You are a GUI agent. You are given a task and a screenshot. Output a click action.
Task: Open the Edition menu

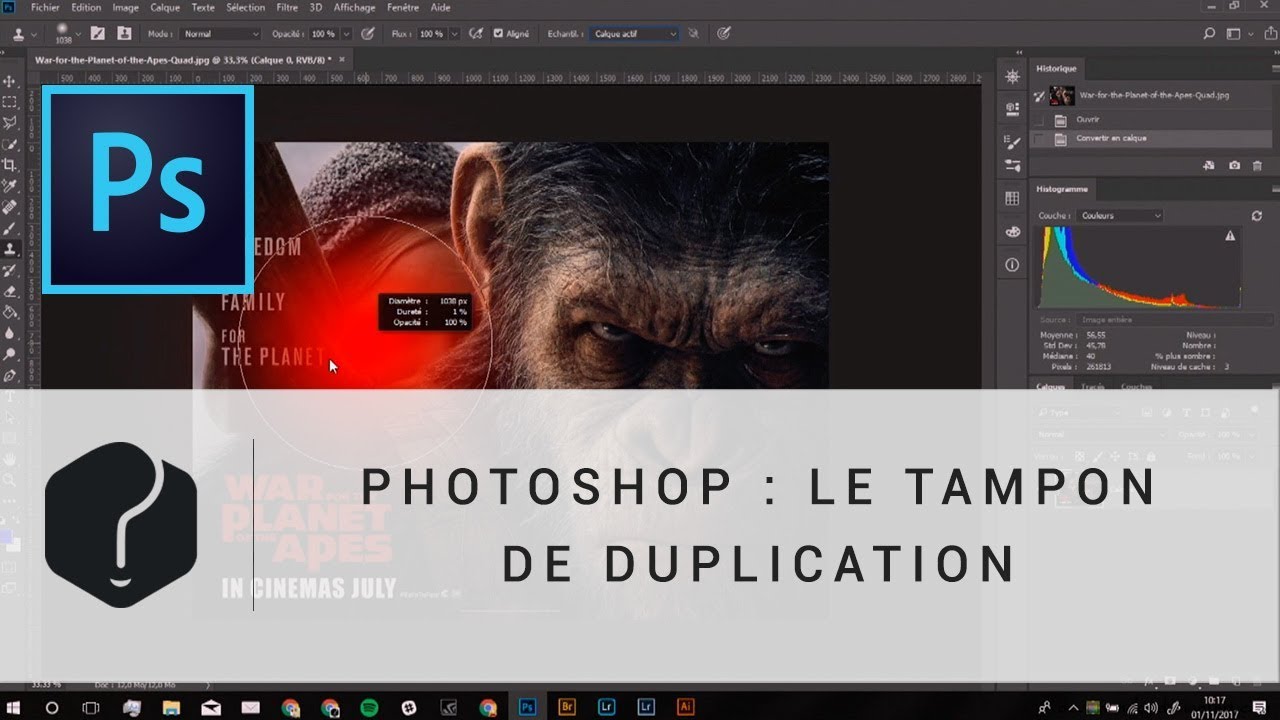click(86, 7)
